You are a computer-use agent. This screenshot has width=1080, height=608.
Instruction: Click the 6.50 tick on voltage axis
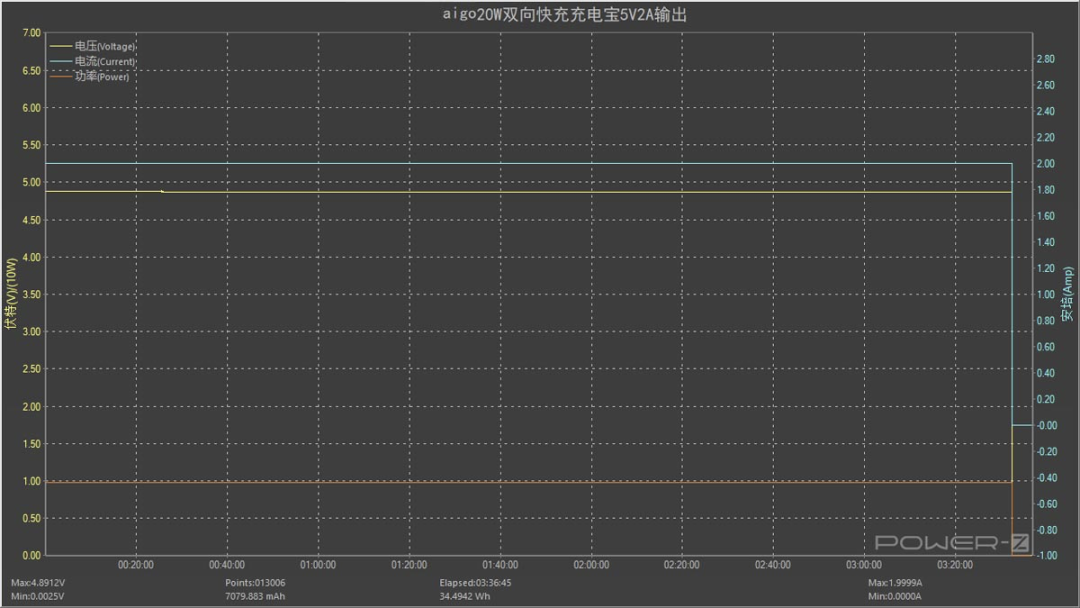coord(32,70)
